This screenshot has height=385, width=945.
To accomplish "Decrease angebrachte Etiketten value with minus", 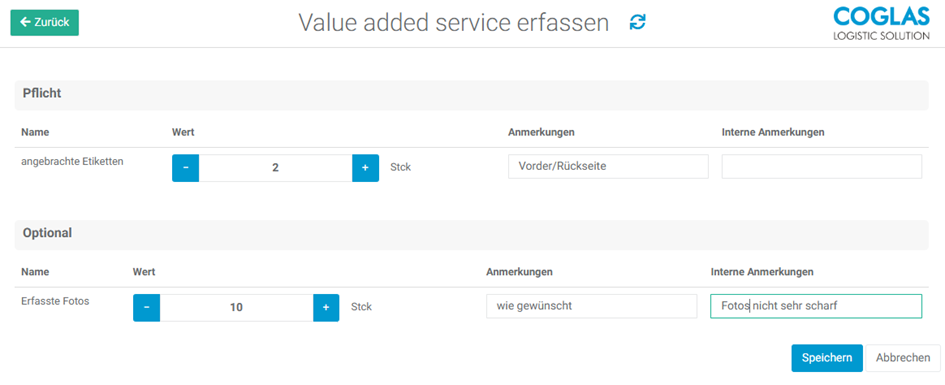I will tap(186, 168).
